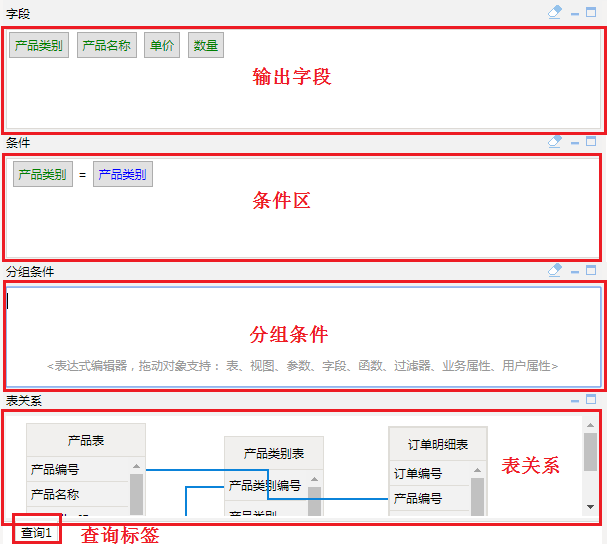Click up arrow of 订单明细表 field scrollbar
The height and width of the screenshot is (544, 607).
click(477, 470)
